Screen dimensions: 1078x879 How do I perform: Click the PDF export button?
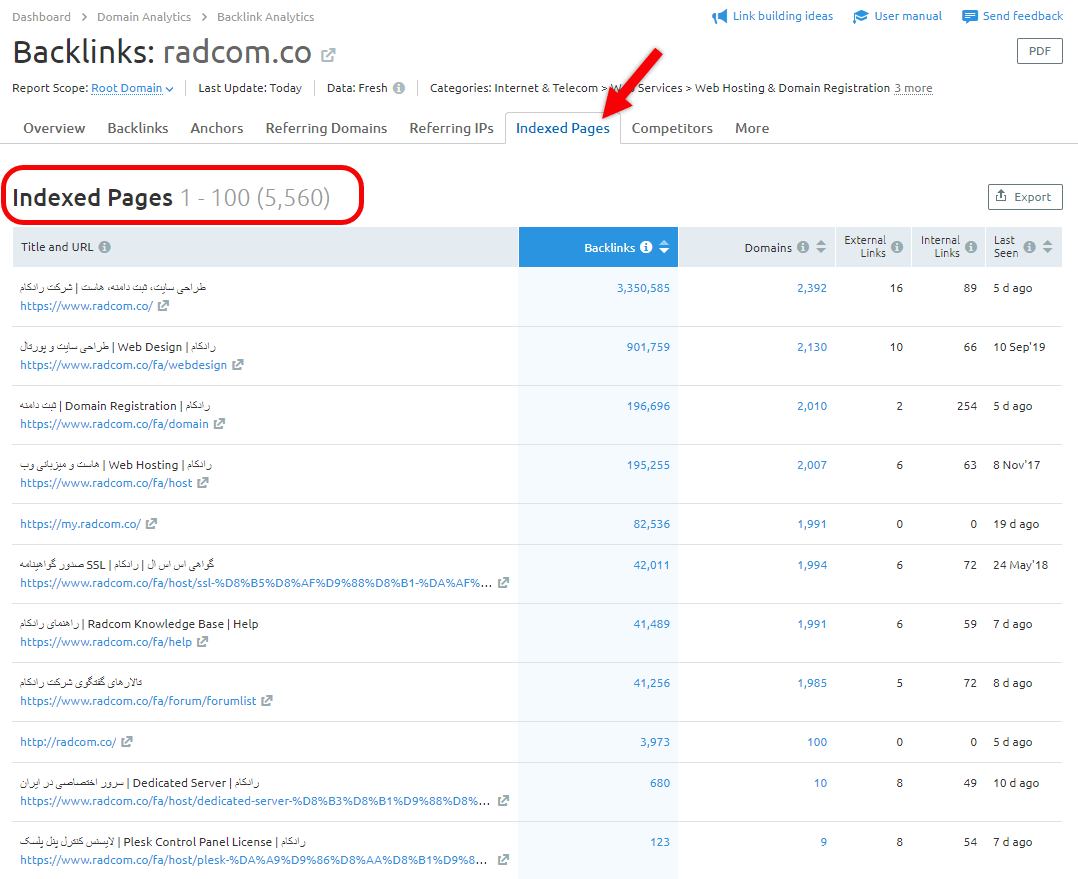click(1039, 50)
